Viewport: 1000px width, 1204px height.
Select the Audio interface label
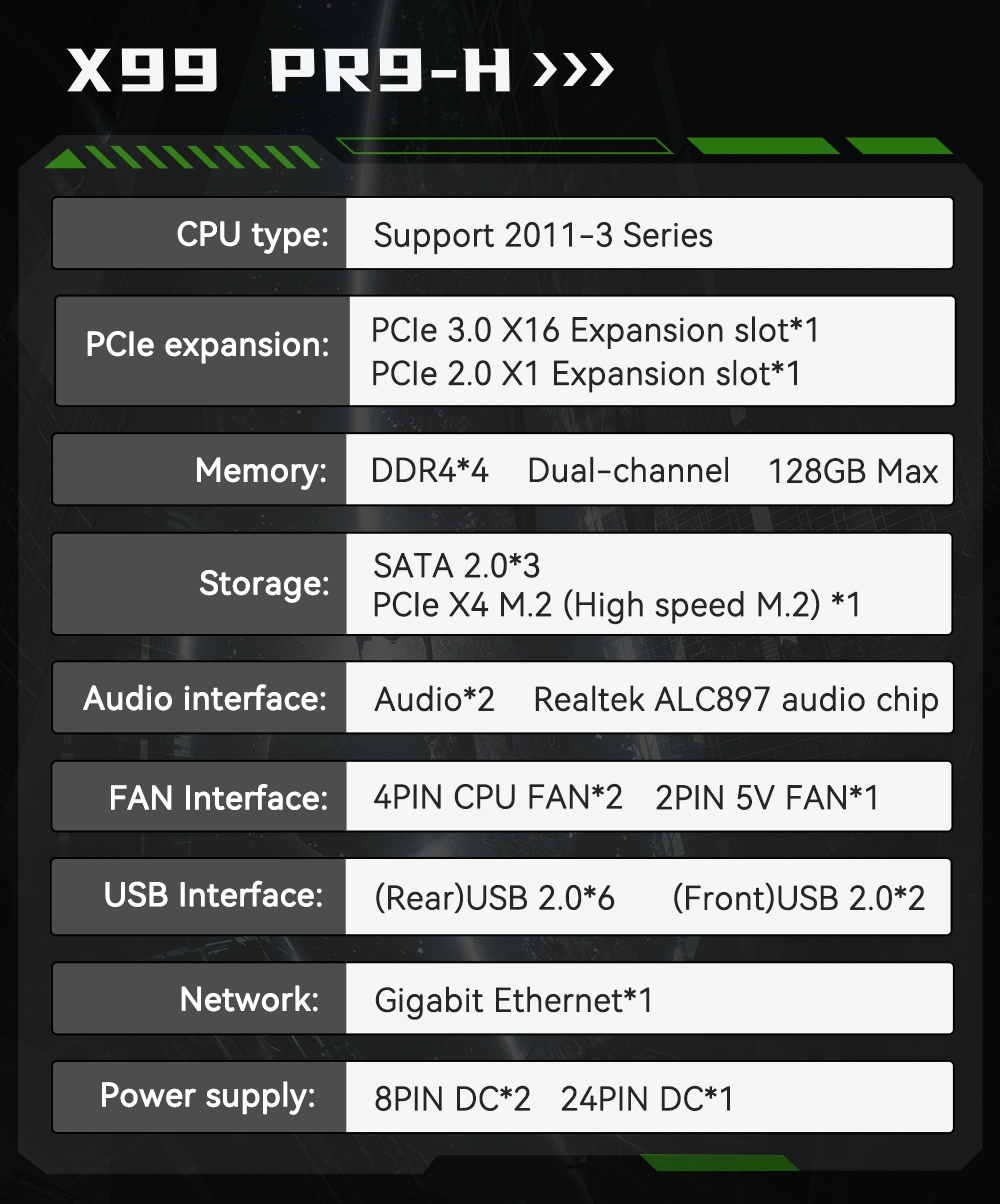[205, 698]
